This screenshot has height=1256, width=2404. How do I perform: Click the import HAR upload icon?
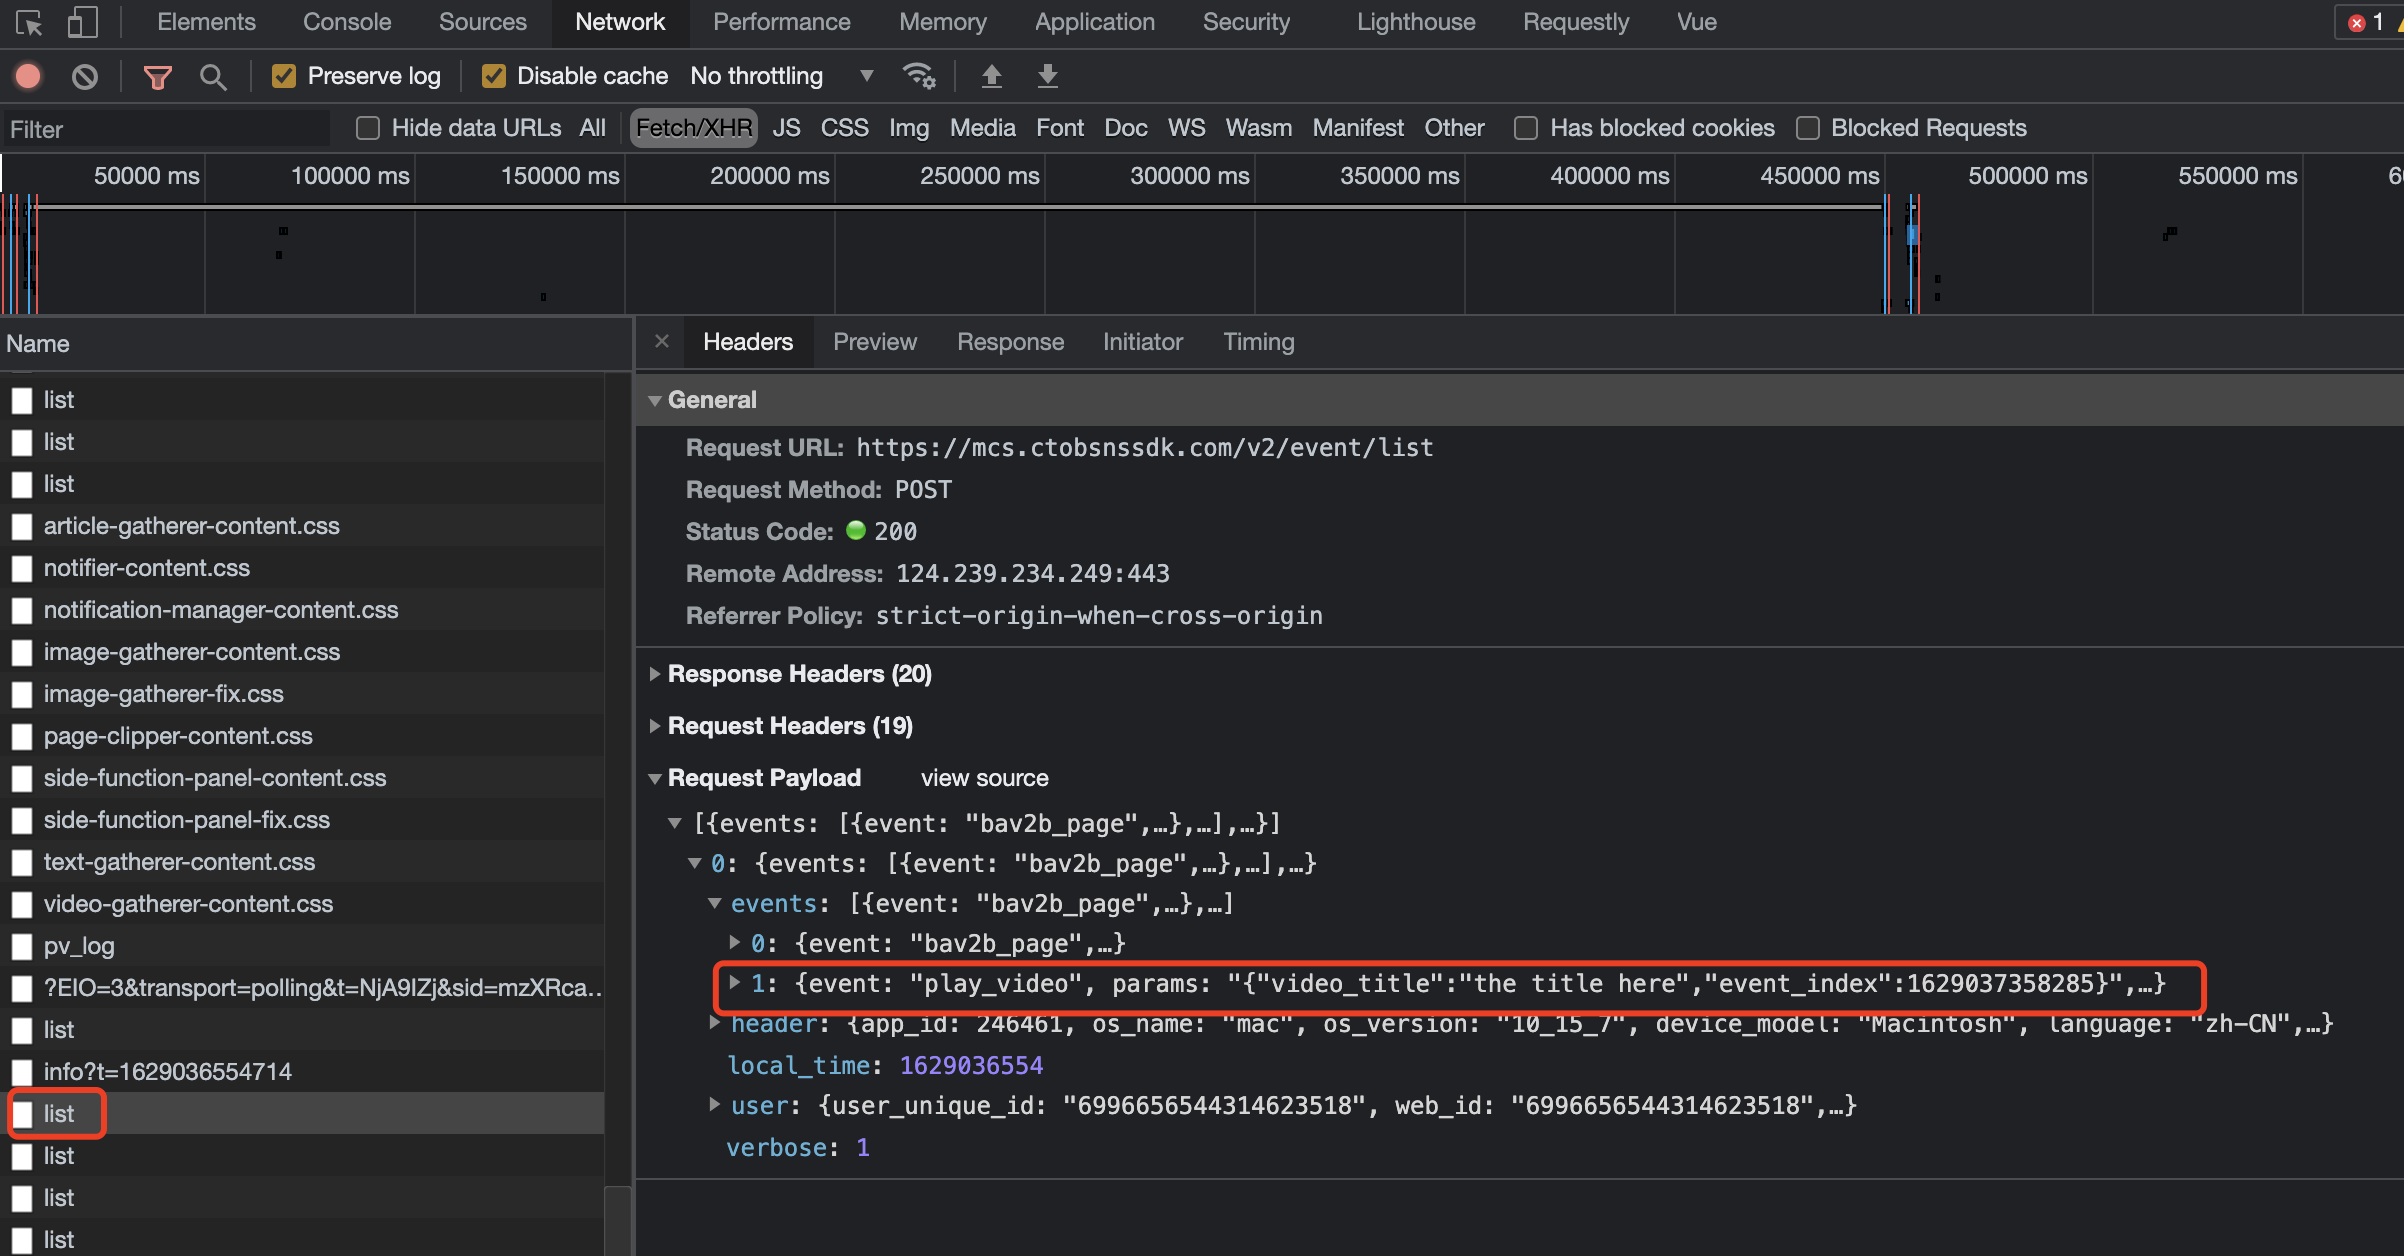[x=991, y=76]
